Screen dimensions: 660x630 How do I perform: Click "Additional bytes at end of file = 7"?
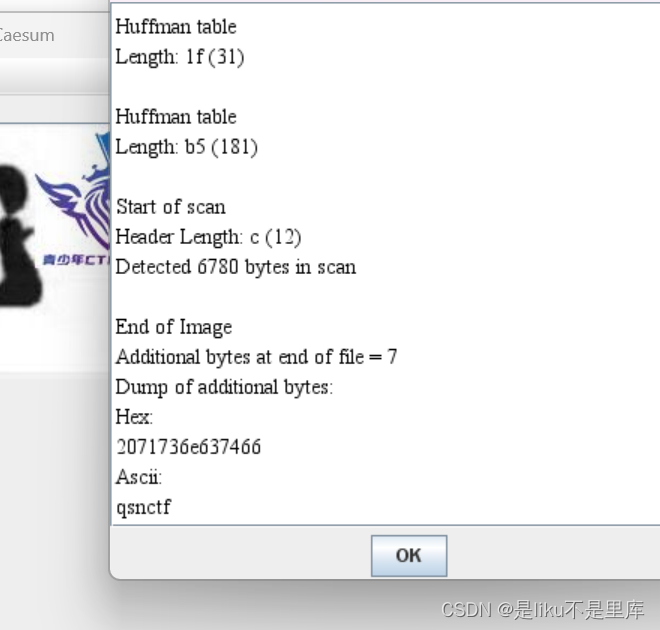256,357
